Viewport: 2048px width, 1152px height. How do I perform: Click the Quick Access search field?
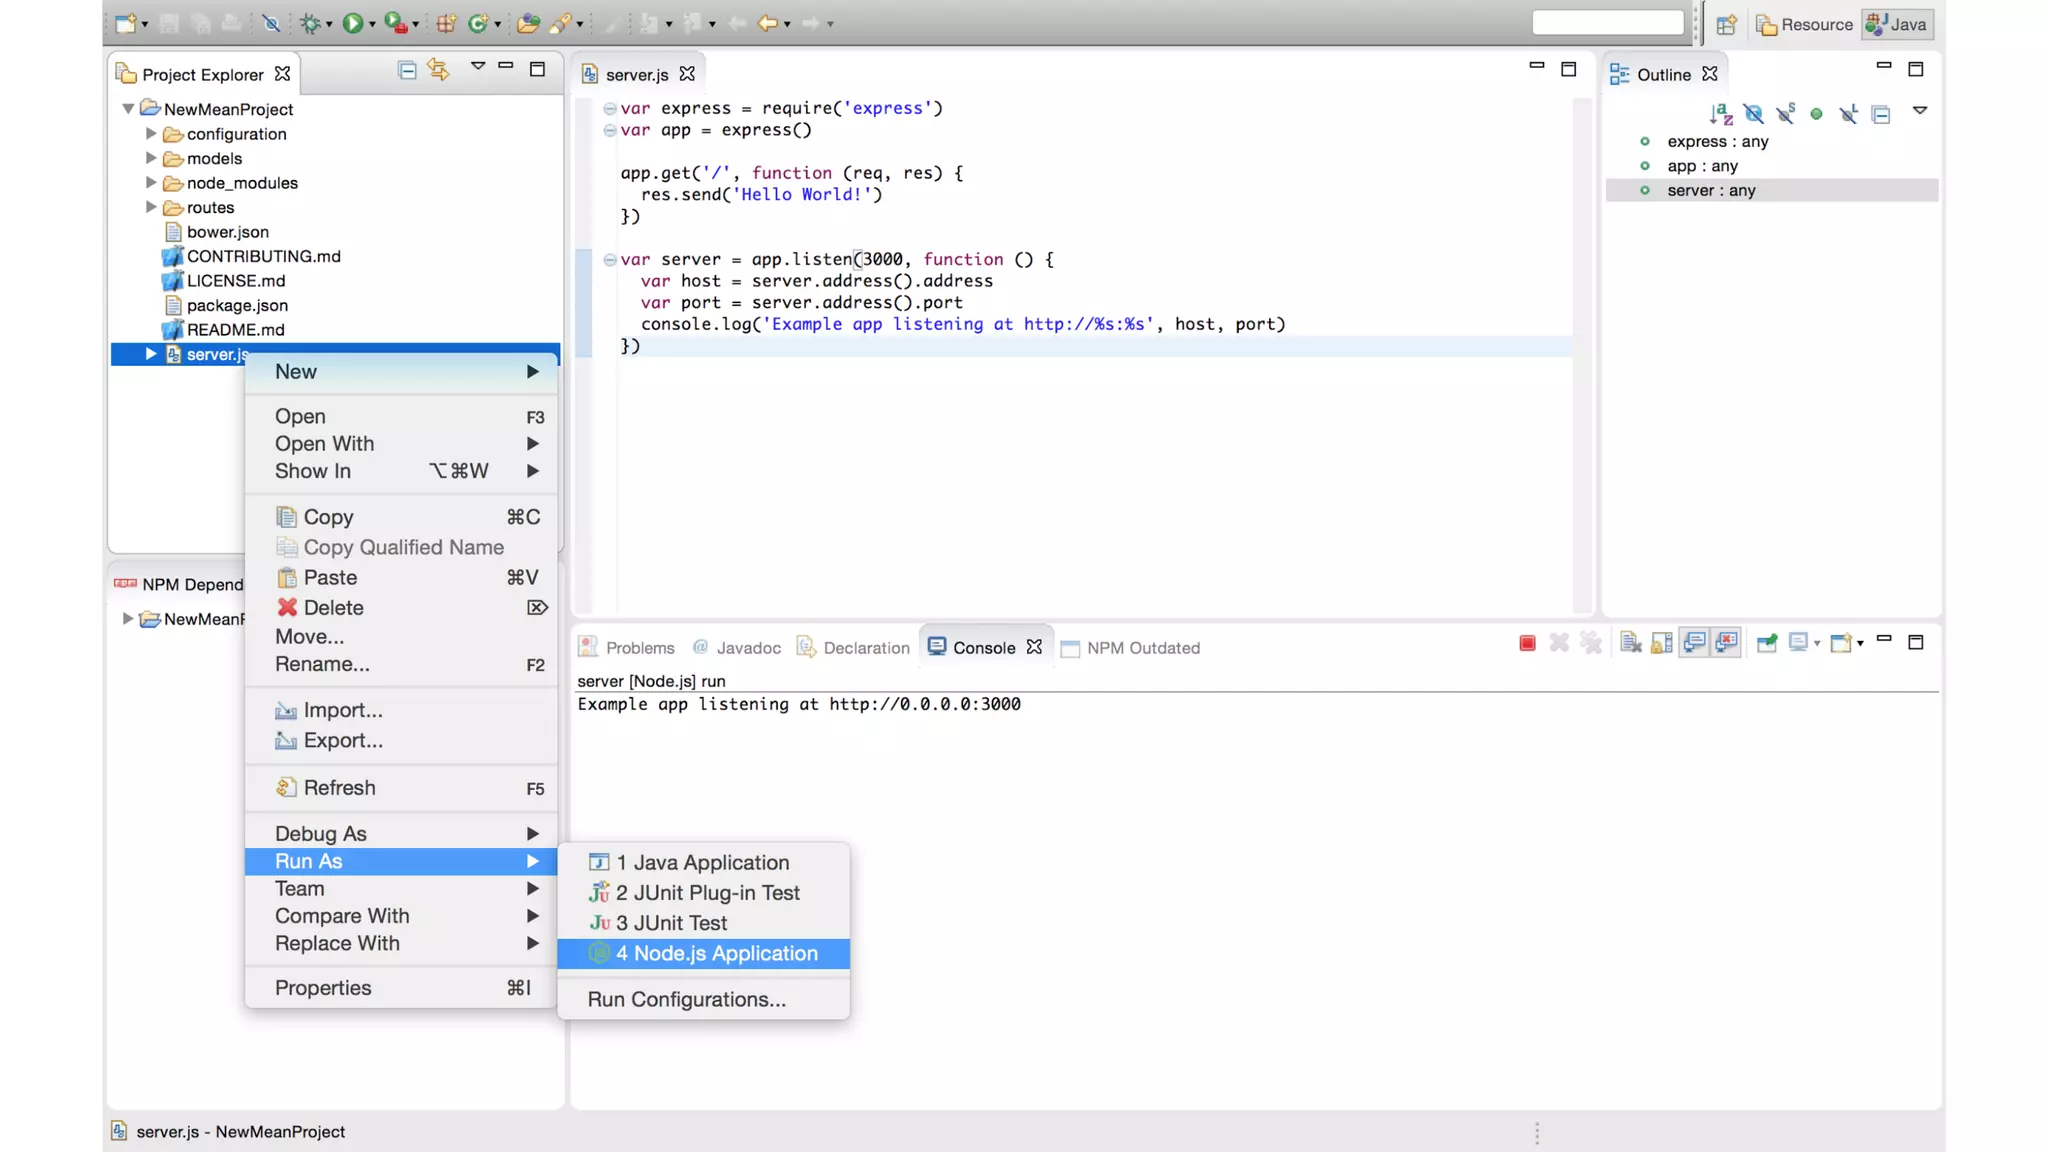[x=1607, y=23]
